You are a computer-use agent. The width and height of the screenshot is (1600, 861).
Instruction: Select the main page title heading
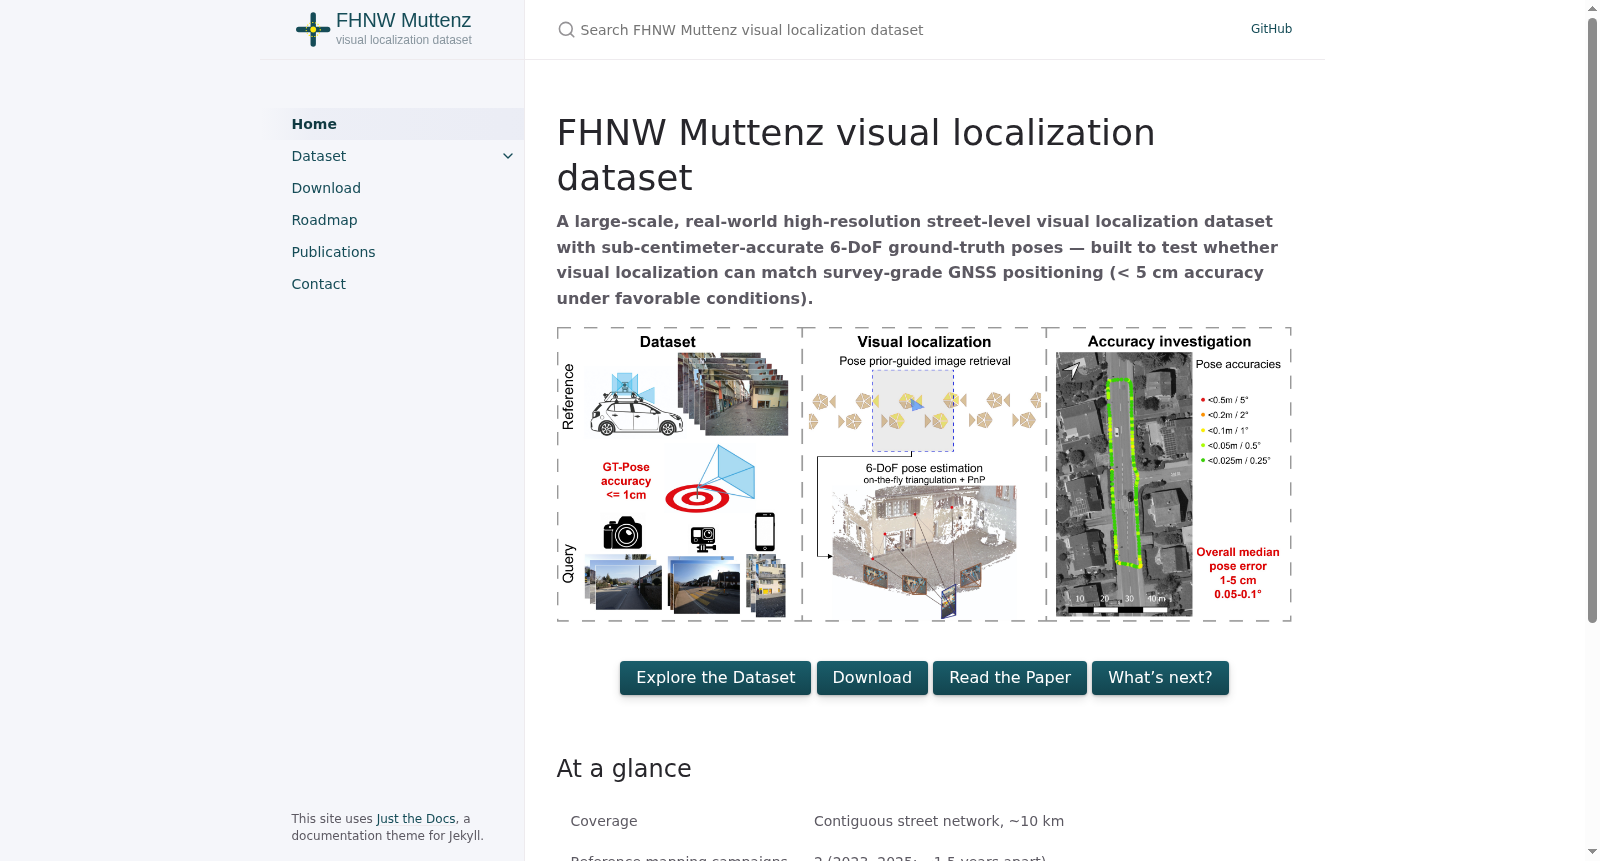tap(856, 155)
